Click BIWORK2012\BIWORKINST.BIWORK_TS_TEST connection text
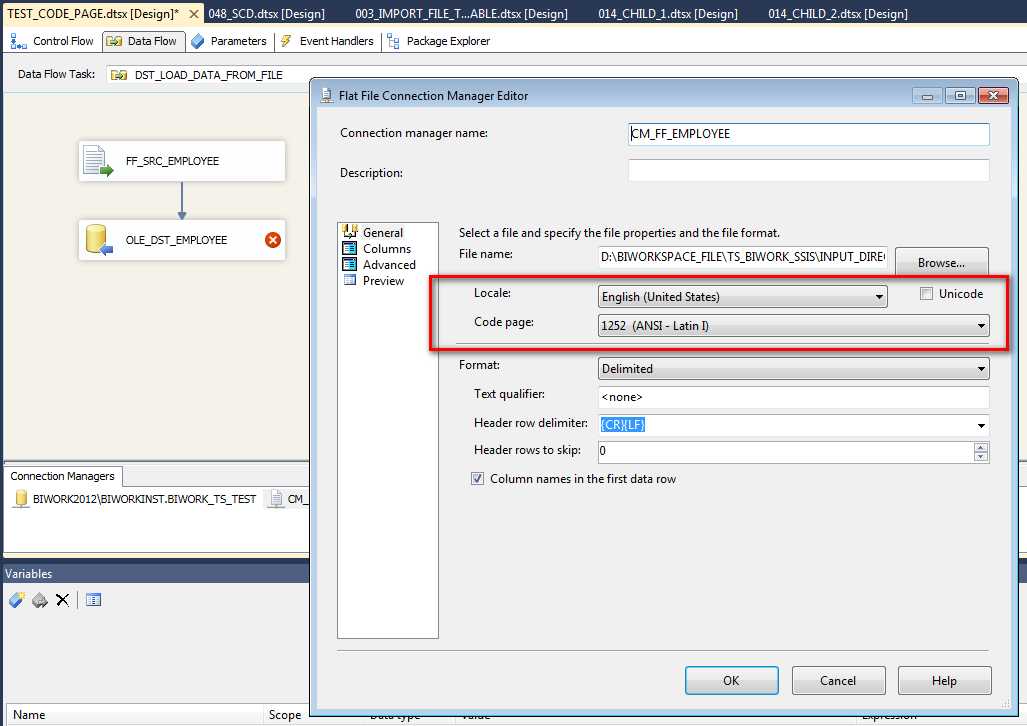 [x=144, y=499]
